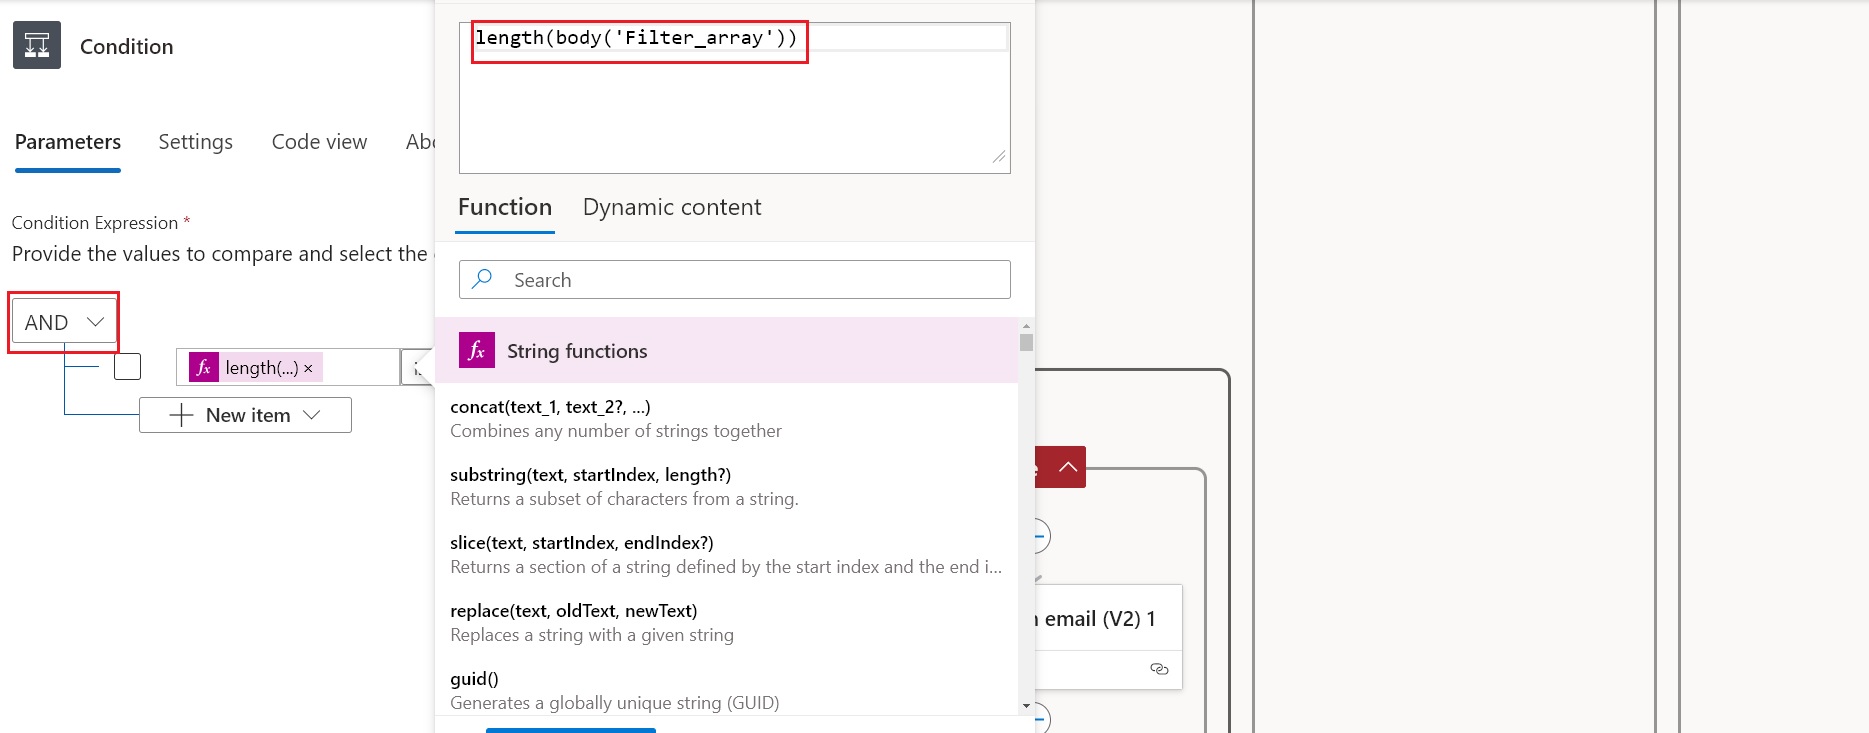Screen dimensions: 1869x733
Task: Tick the condition row checkbox
Action: tap(128, 367)
